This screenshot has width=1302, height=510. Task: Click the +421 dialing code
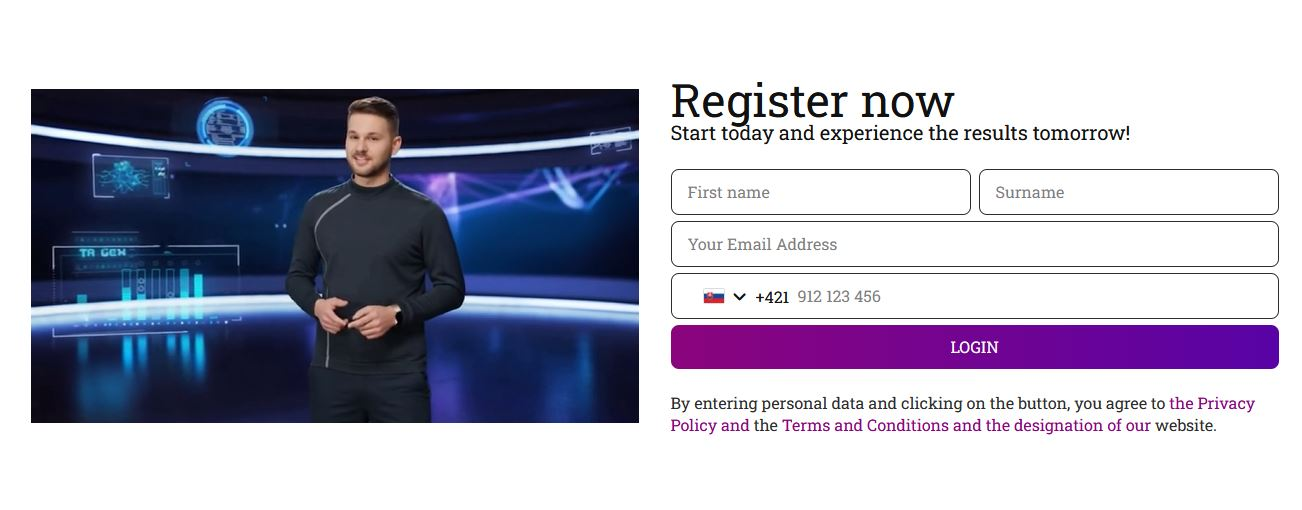(x=772, y=297)
